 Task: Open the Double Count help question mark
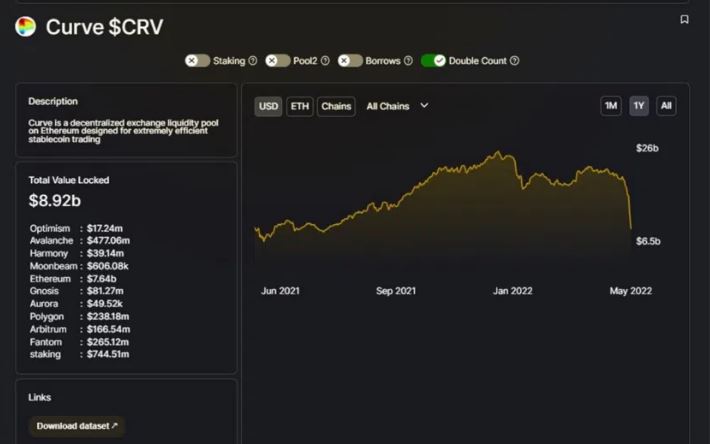514,61
